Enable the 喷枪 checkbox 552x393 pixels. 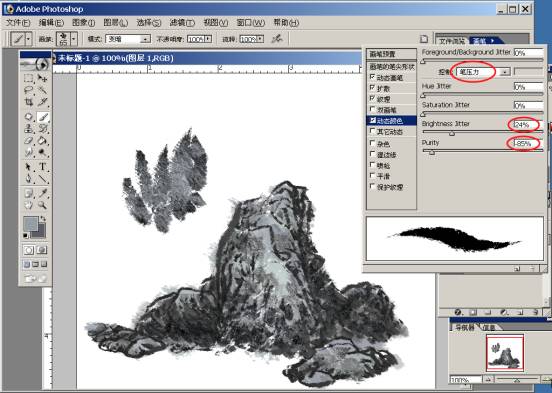[x=372, y=165]
